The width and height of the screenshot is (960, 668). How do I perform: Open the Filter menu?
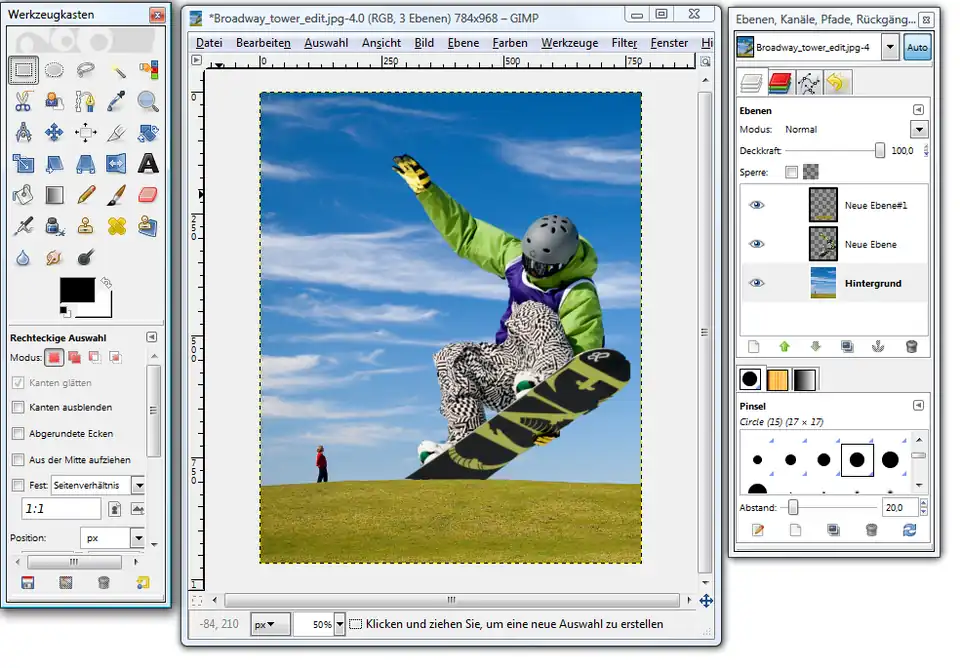(x=624, y=43)
